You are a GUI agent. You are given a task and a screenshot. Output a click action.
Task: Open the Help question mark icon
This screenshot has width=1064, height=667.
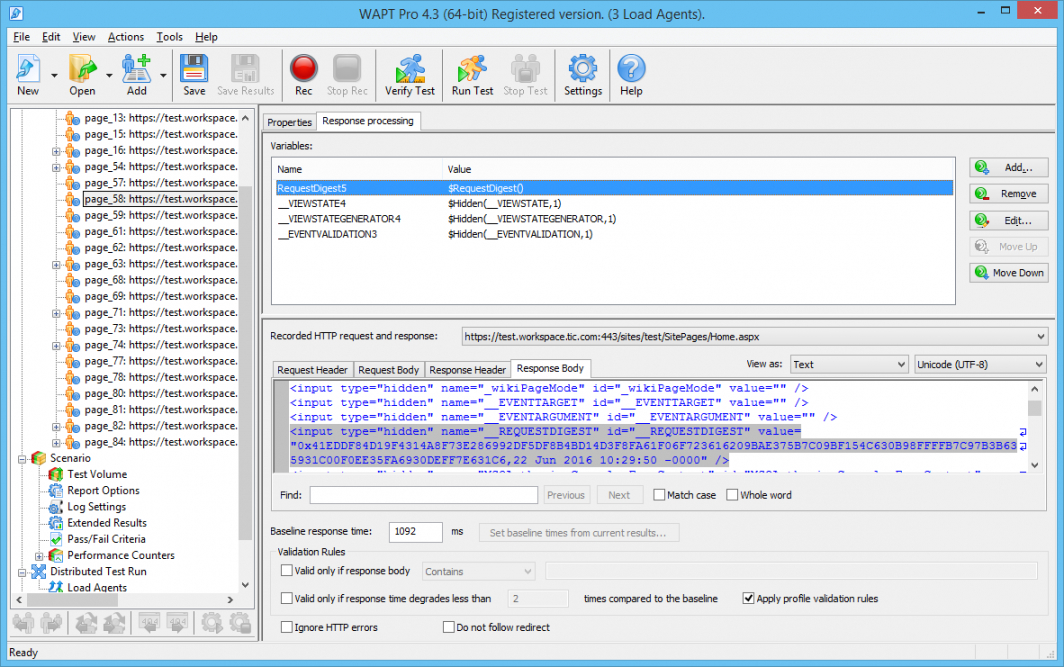point(631,69)
